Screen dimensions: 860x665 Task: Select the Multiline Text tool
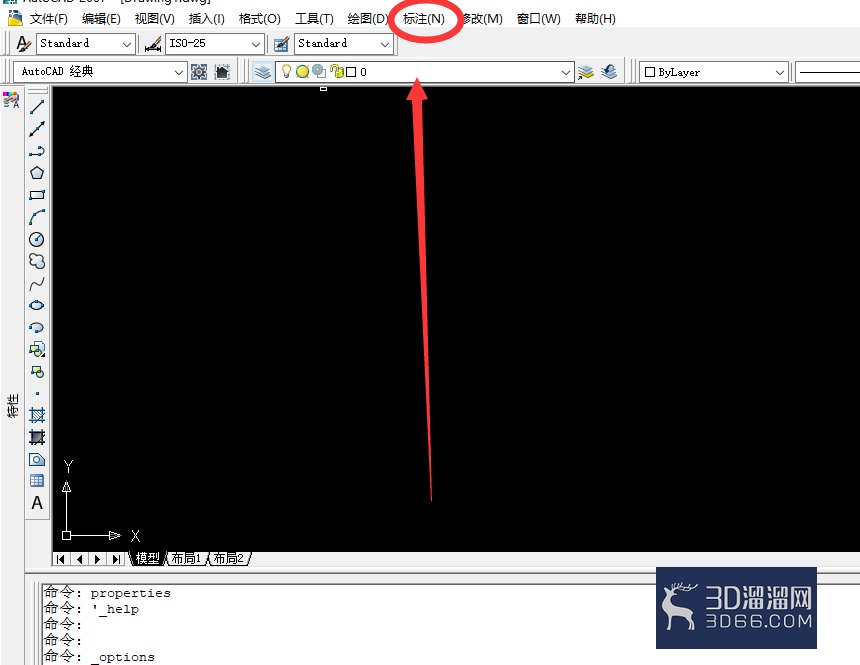[x=37, y=503]
